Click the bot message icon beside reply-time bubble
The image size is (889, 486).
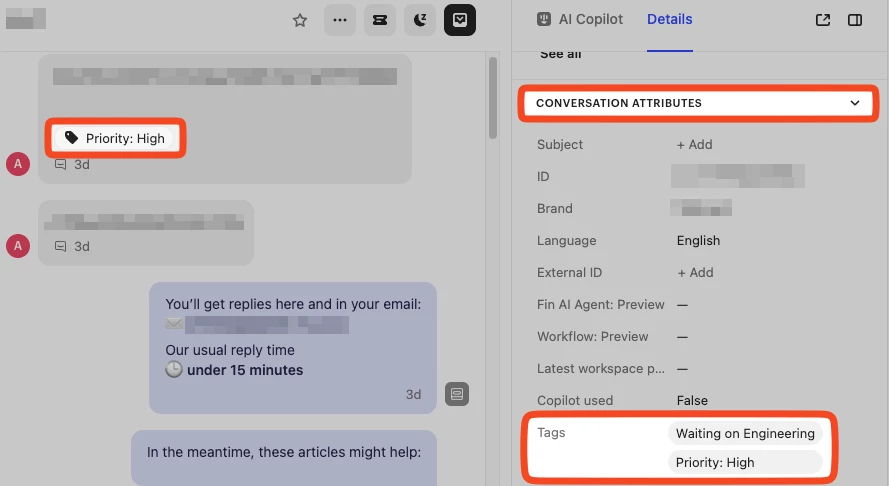457,394
